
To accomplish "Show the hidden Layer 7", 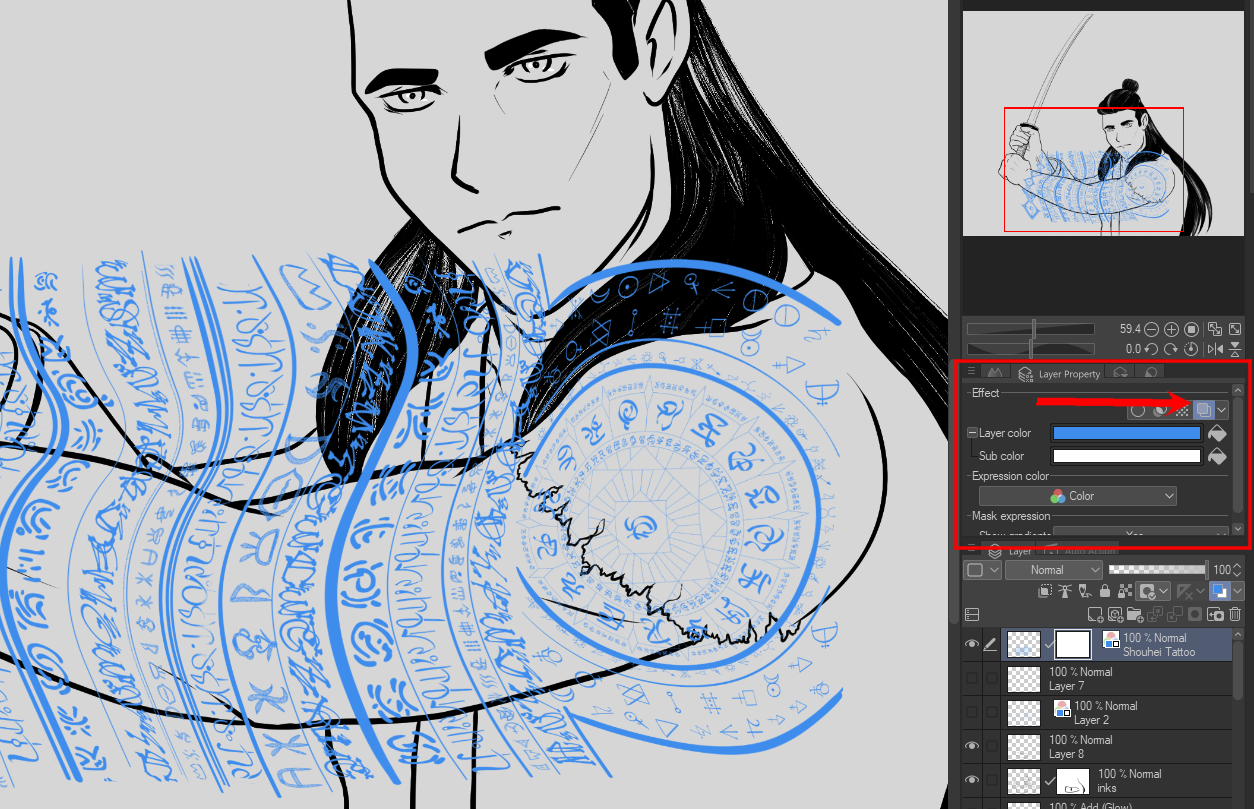I will (971, 679).
